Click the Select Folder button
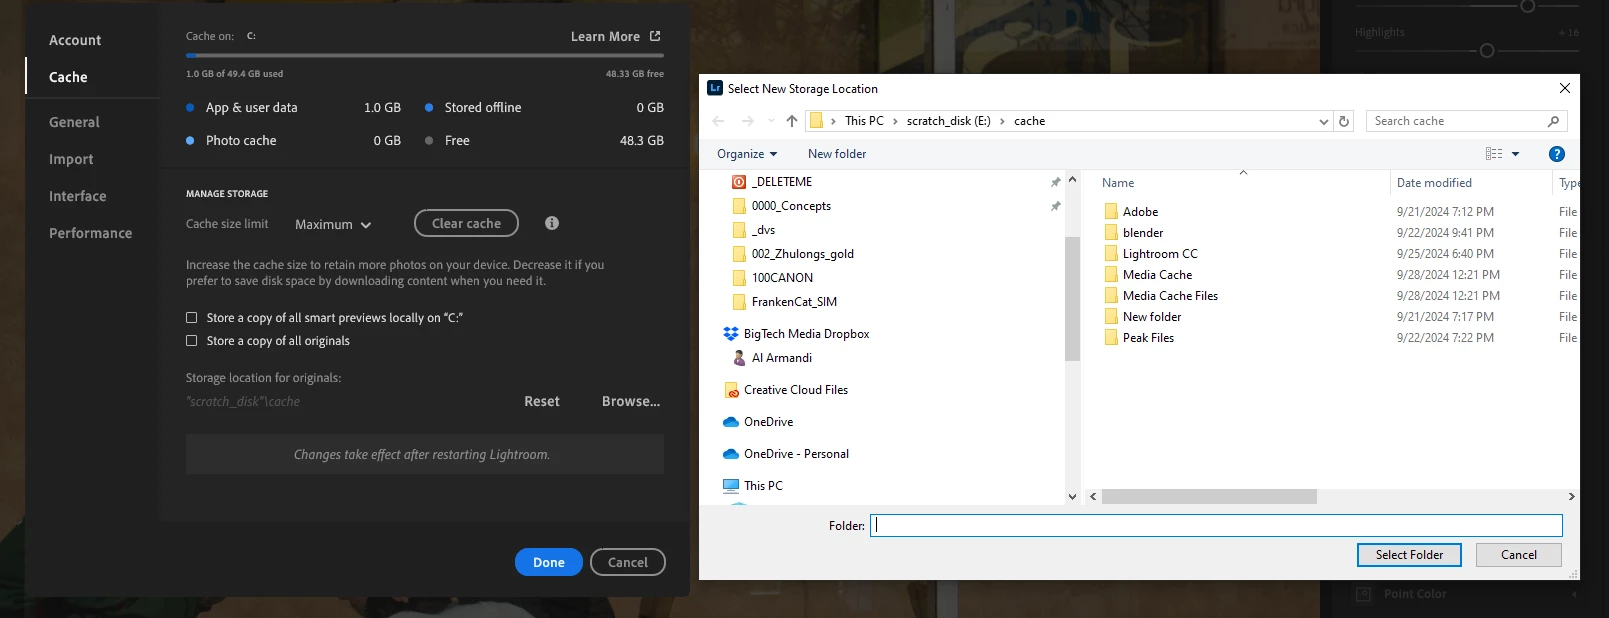This screenshot has width=1609, height=618. pyautogui.click(x=1409, y=555)
